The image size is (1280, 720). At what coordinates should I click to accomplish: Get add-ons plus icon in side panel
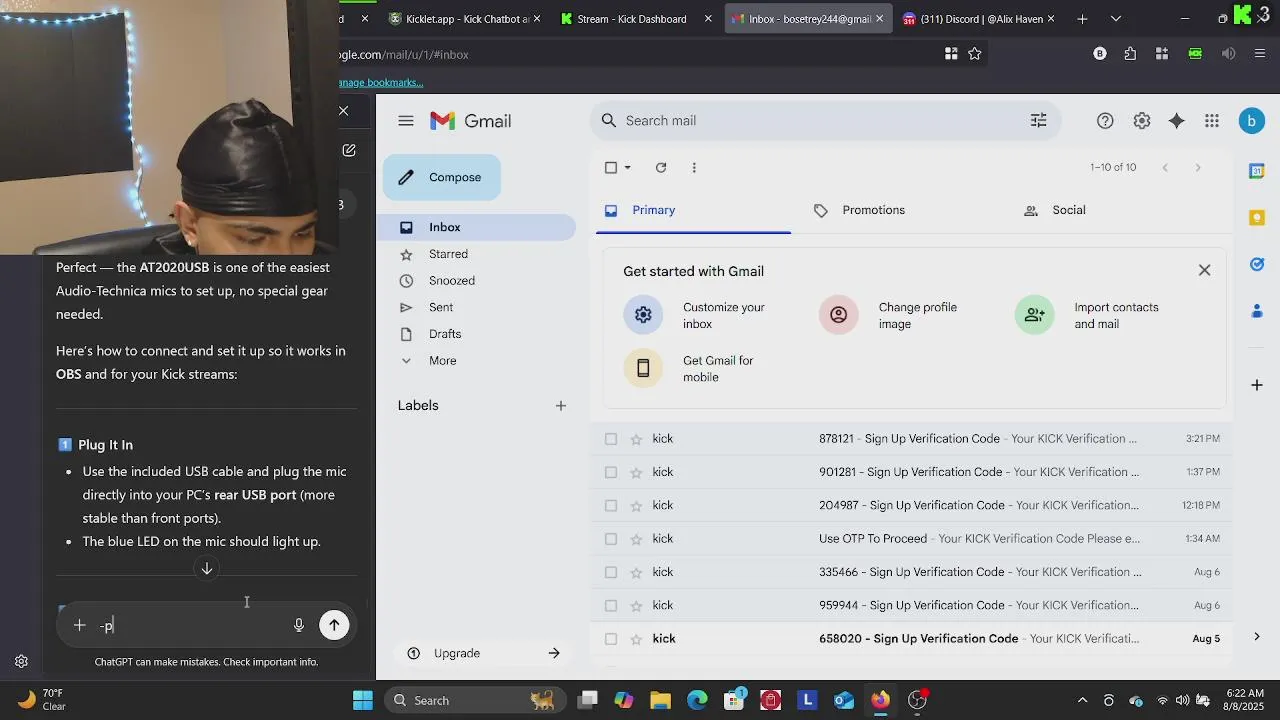pyautogui.click(x=1257, y=385)
